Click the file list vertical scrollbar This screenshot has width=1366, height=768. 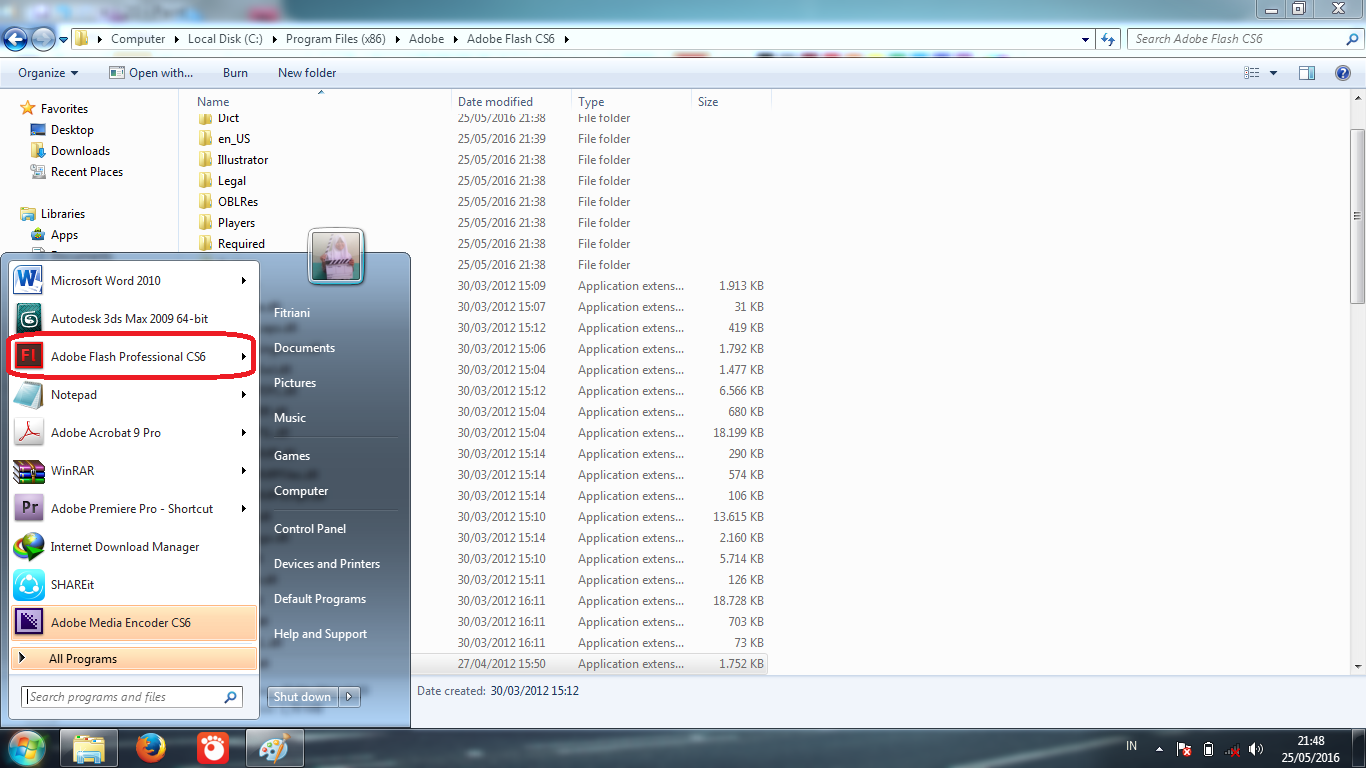pyautogui.click(x=1357, y=216)
